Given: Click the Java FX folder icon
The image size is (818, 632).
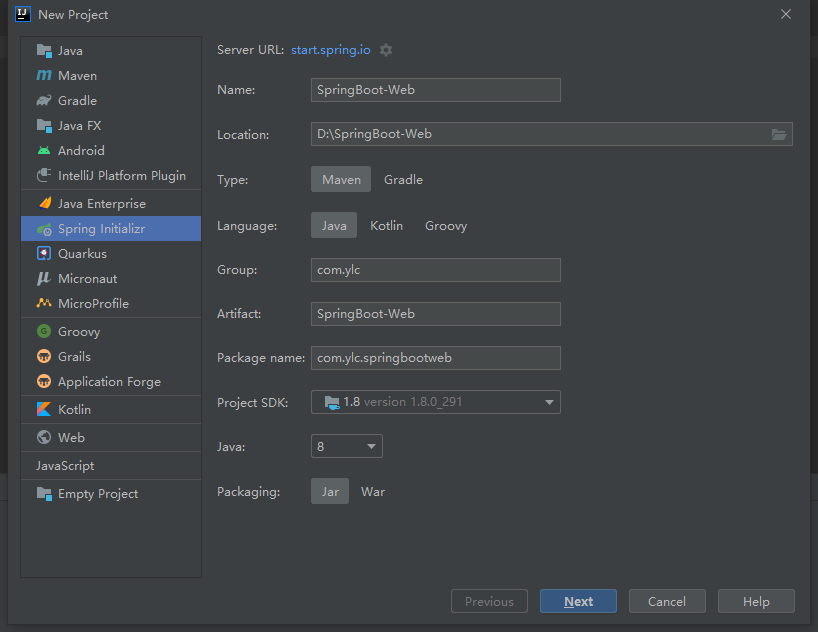Looking at the screenshot, I should (44, 126).
